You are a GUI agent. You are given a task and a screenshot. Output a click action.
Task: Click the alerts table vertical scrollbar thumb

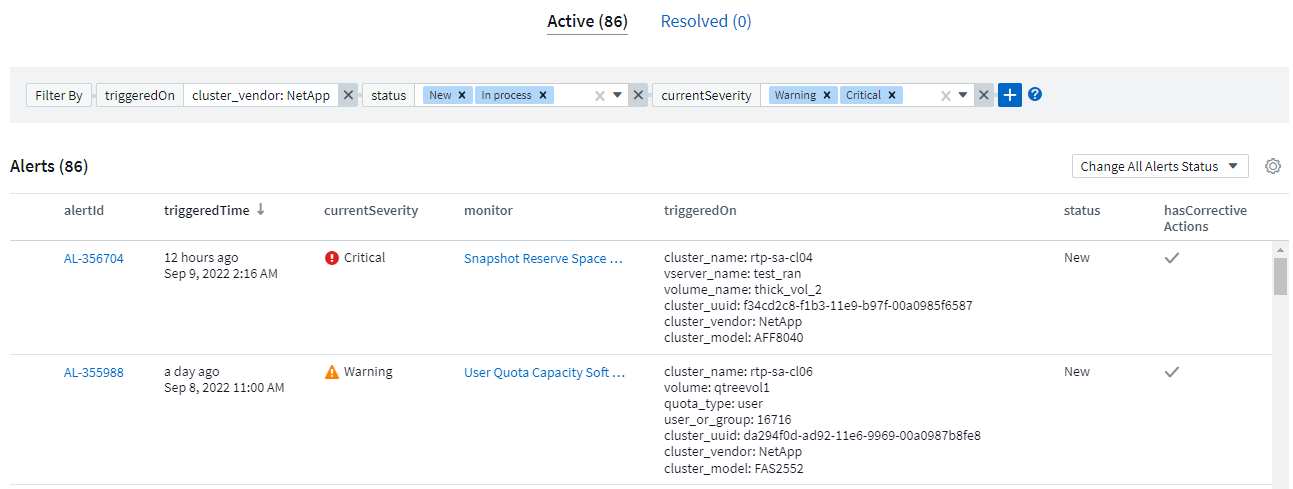1280,276
